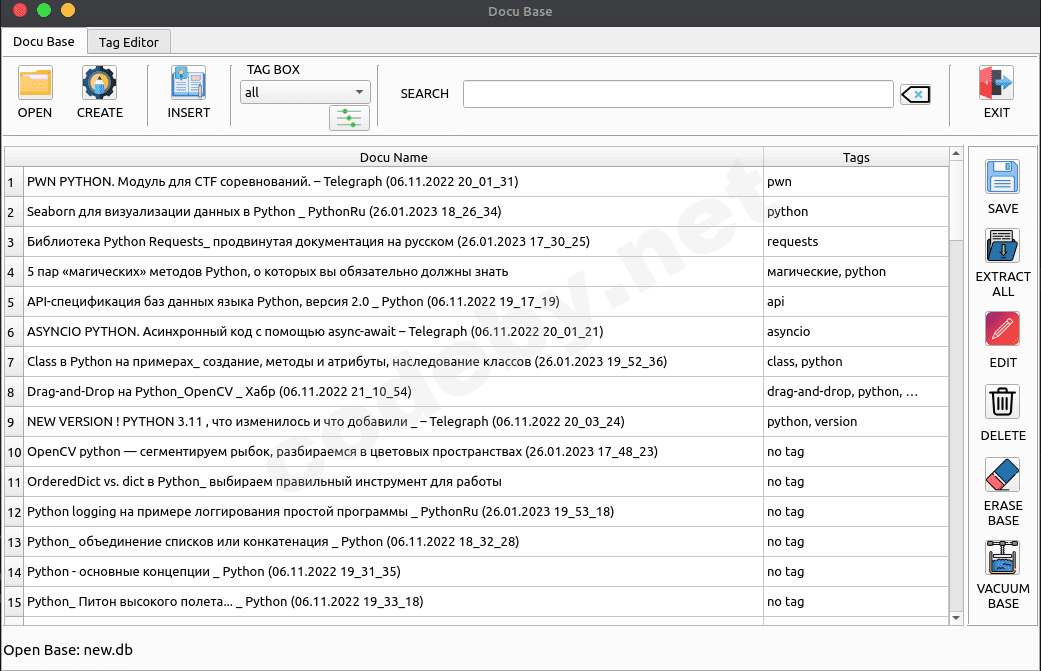Select the Docu Base tab

pyautogui.click(x=44, y=41)
